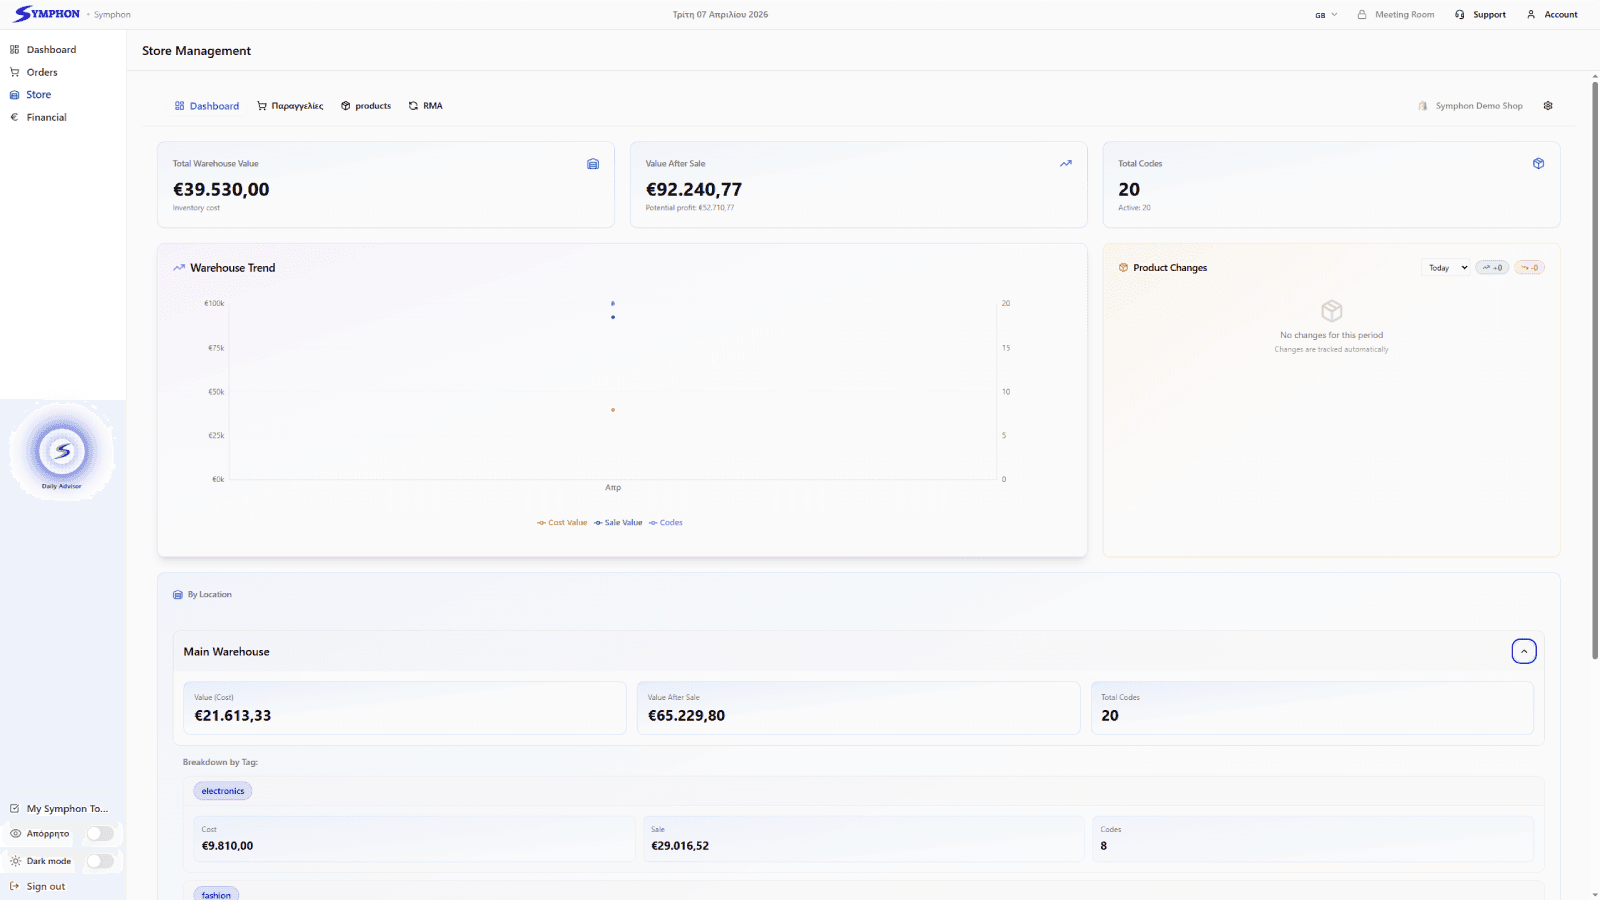Click trend arrow icon on Value After Sale card
This screenshot has width=1600, height=900.
[x=1066, y=164]
